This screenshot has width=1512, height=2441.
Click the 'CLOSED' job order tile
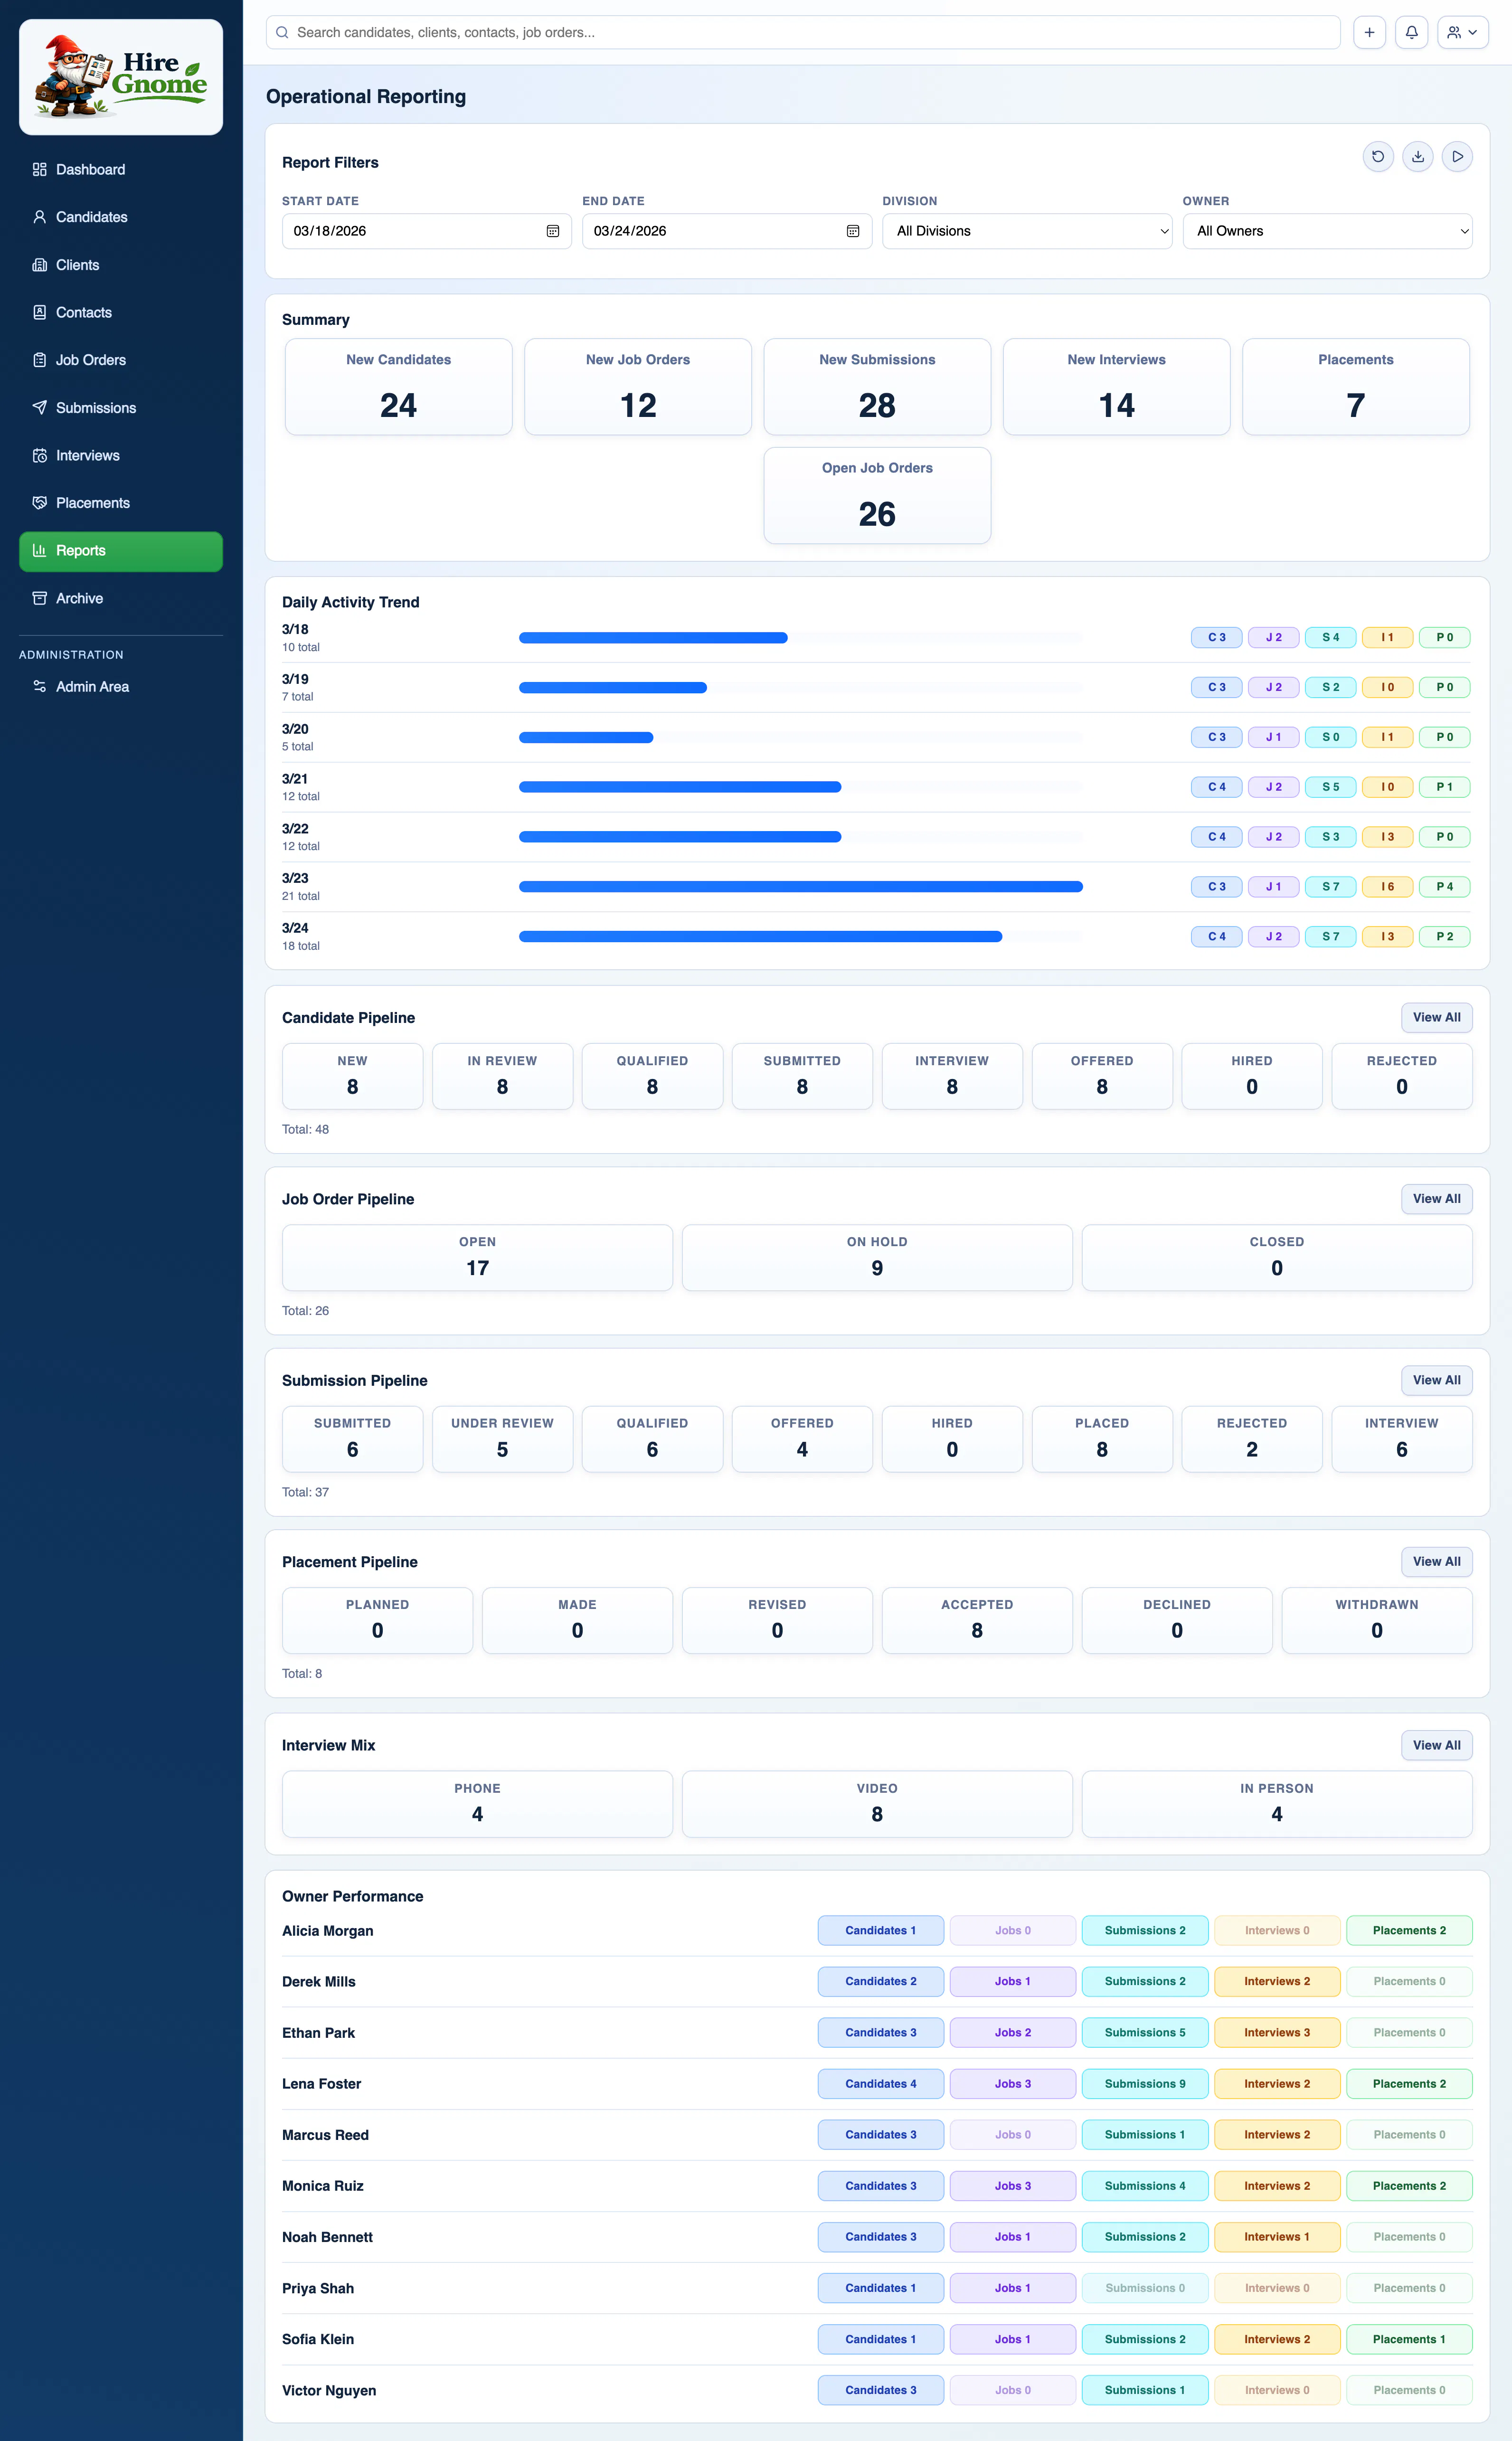click(1277, 1258)
